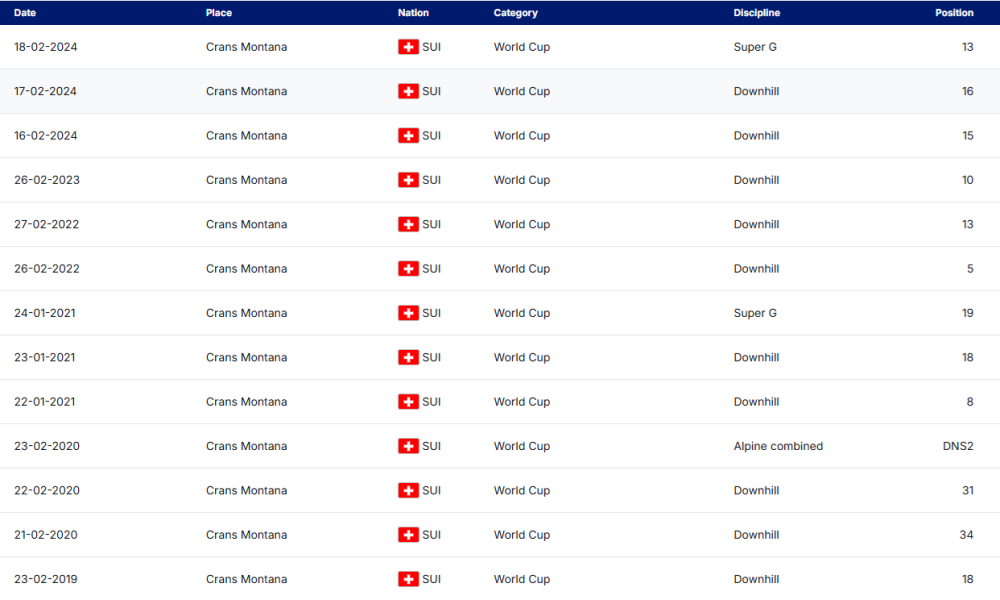Click Swiss flag icon in 17-02-2024 row

pyautogui.click(x=408, y=91)
